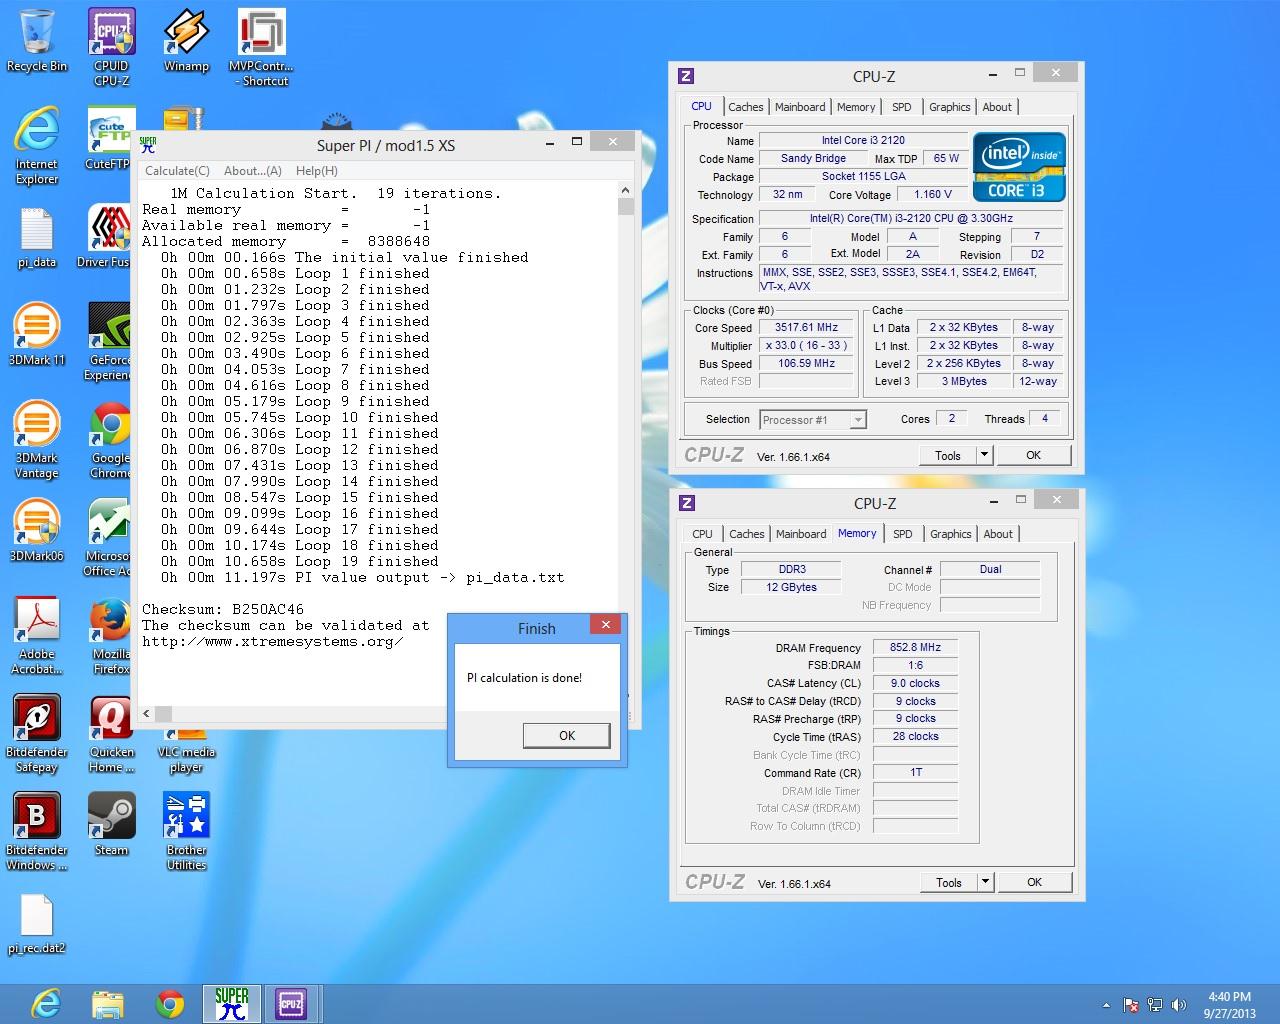Launch the Winamp desktop shortcut
This screenshot has width=1280, height=1024.
click(186, 41)
